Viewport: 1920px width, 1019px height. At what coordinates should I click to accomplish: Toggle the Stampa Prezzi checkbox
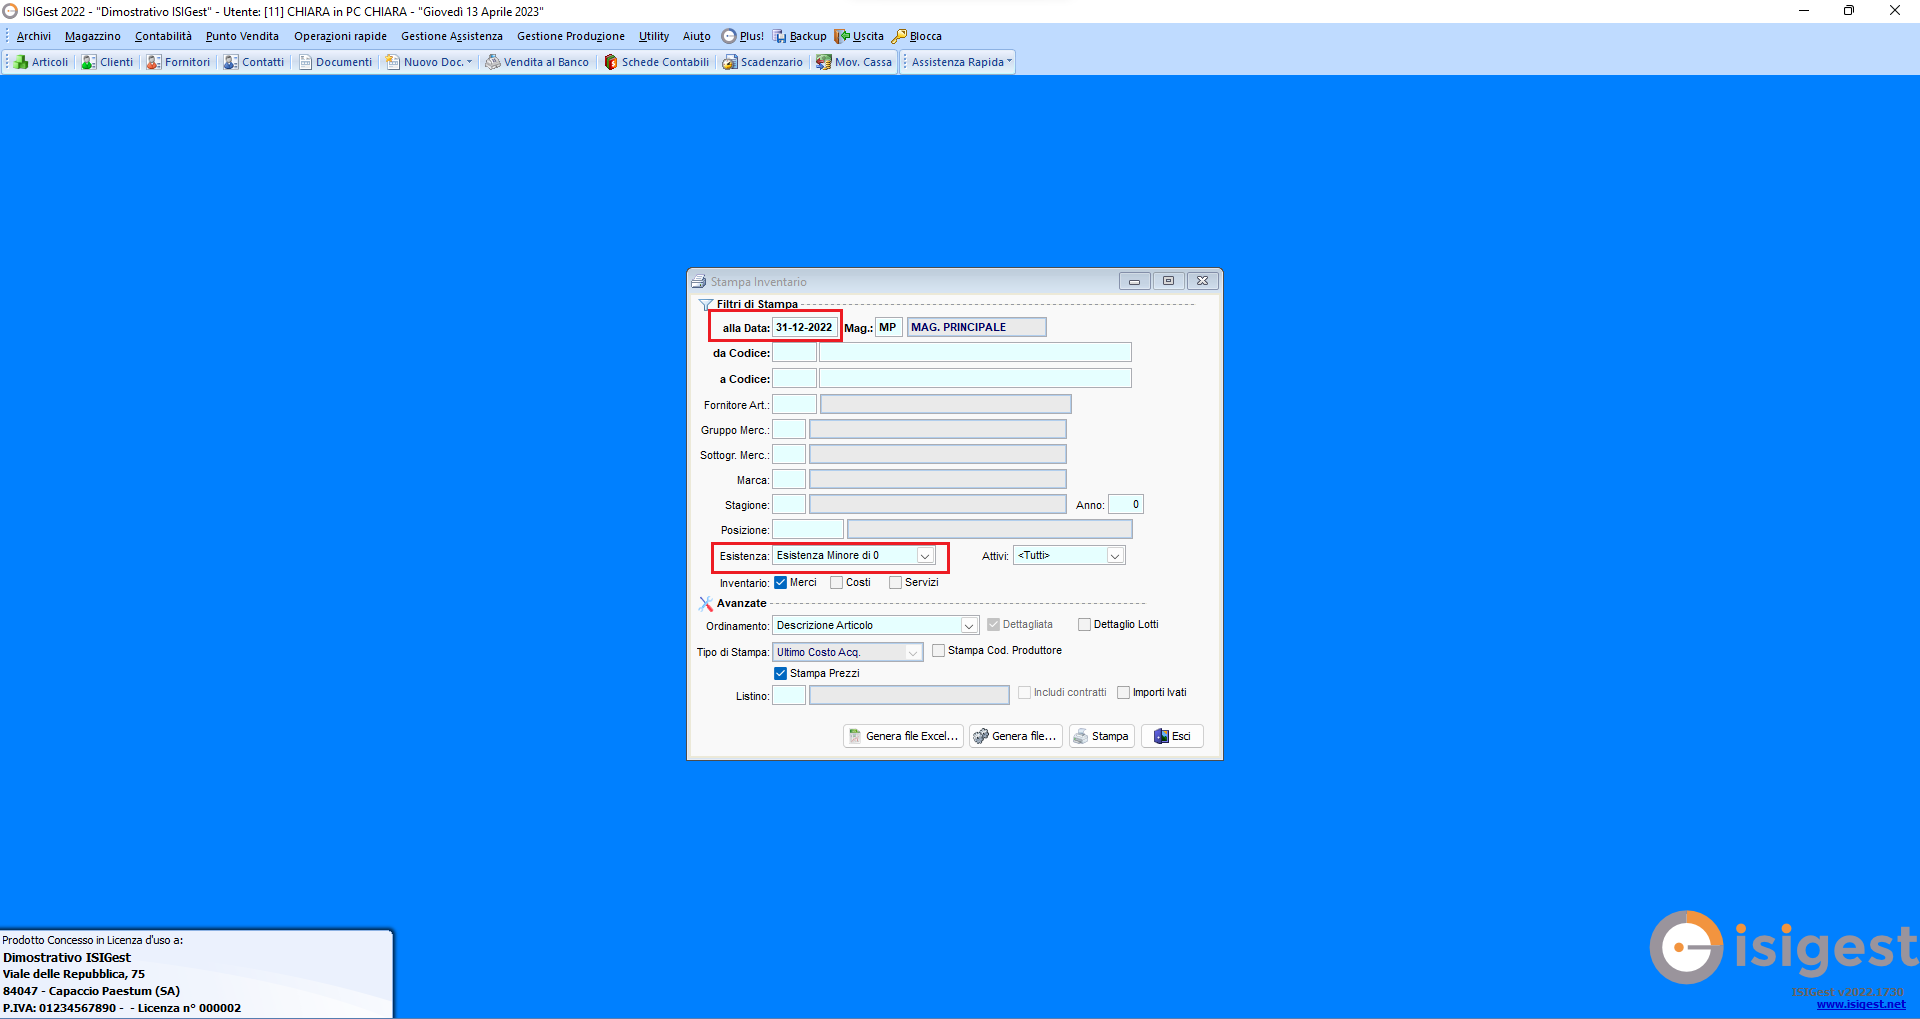pyautogui.click(x=781, y=674)
